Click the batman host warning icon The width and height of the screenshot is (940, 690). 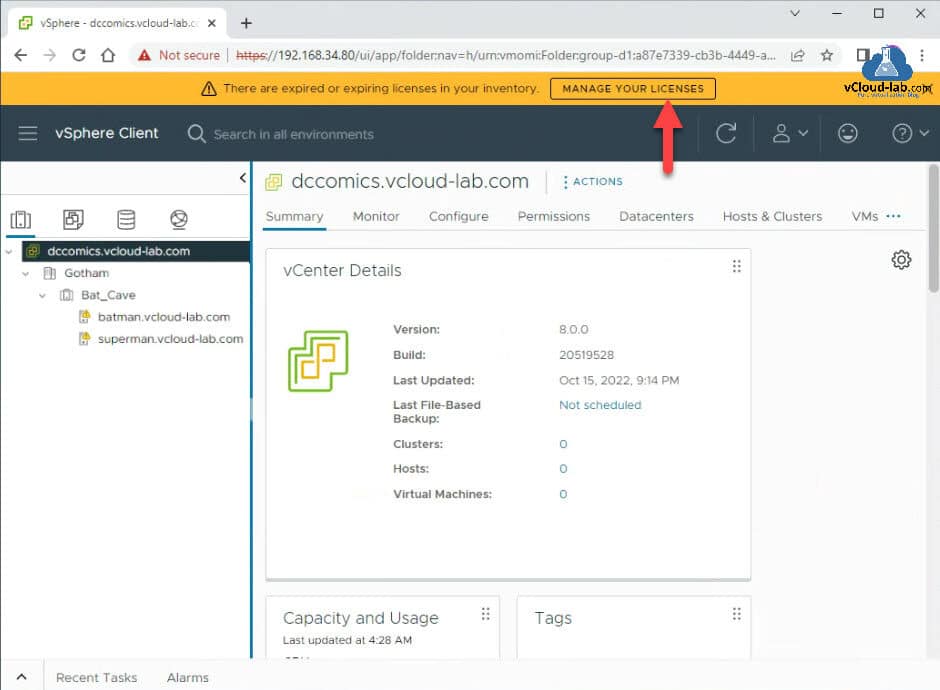[x=85, y=317]
